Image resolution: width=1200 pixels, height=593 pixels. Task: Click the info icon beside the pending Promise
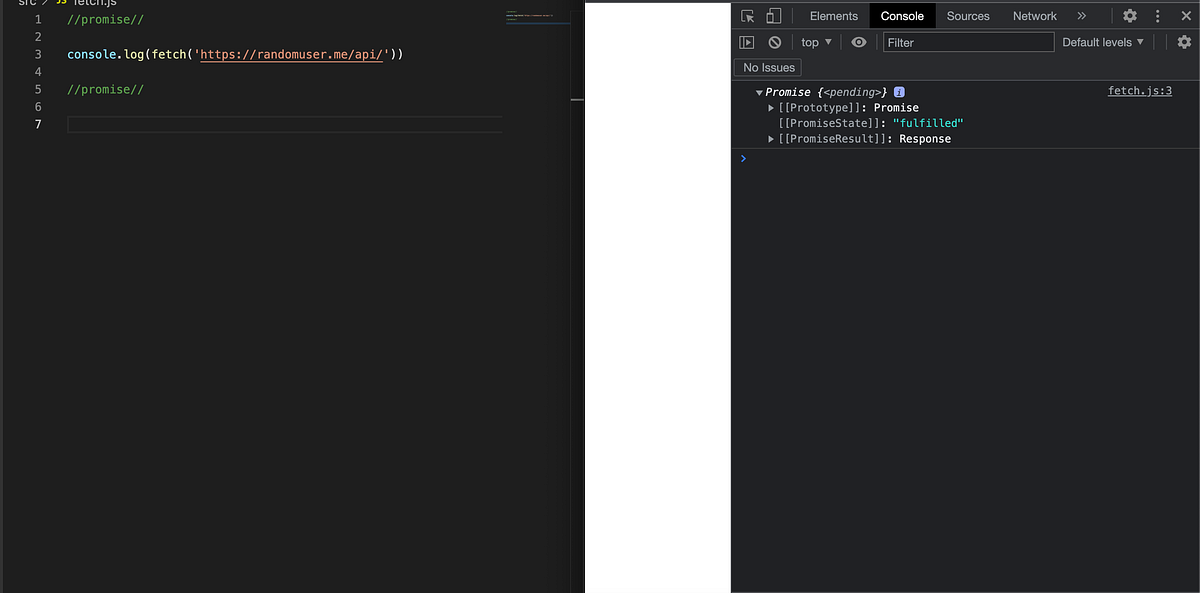point(898,91)
